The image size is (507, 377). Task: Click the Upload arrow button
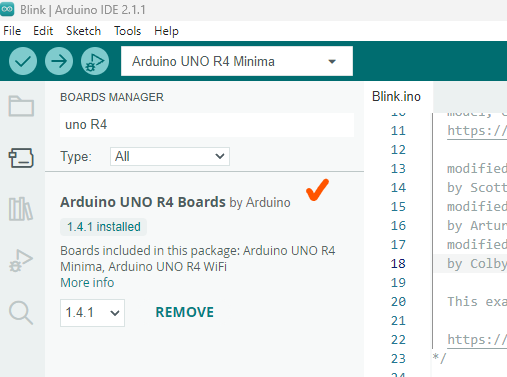pos(59,61)
